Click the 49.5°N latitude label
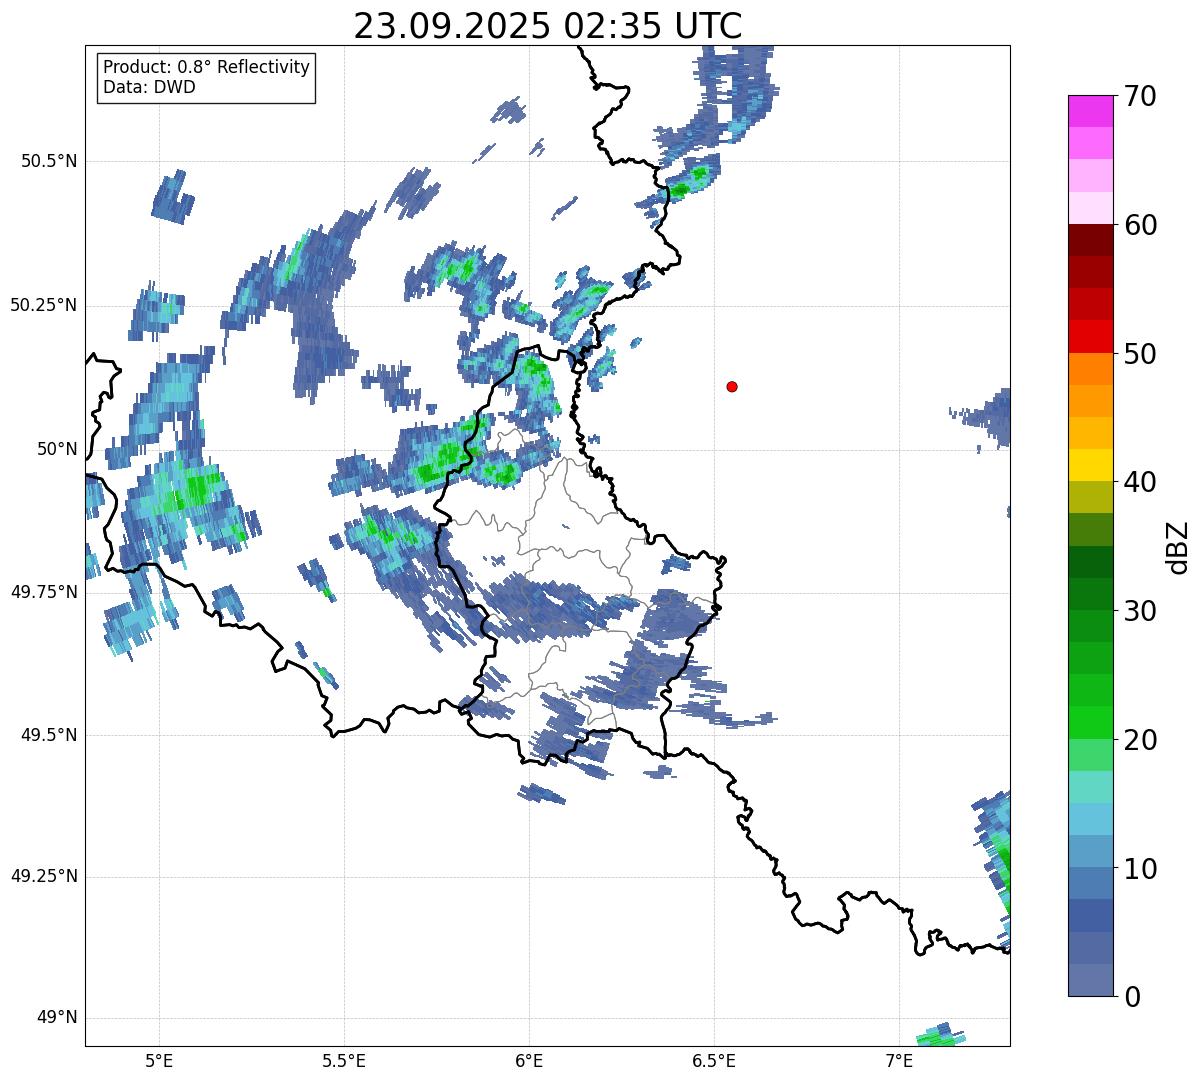The width and height of the screenshot is (1202, 1081). pos(49,735)
